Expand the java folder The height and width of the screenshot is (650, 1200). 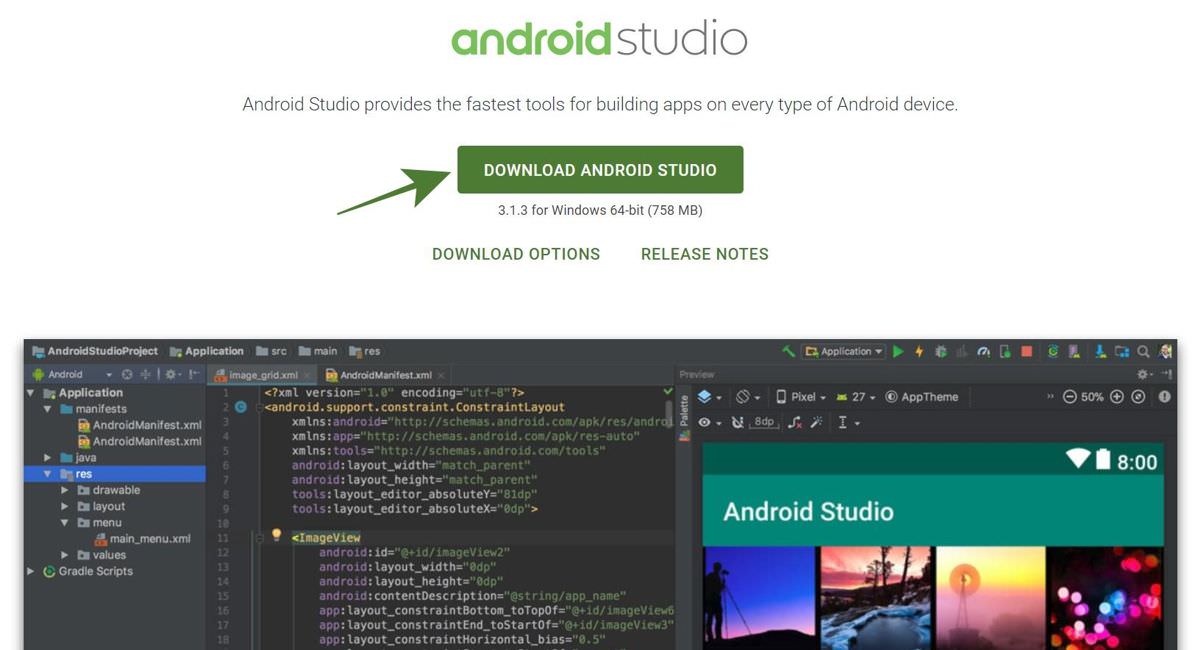point(47,457)
